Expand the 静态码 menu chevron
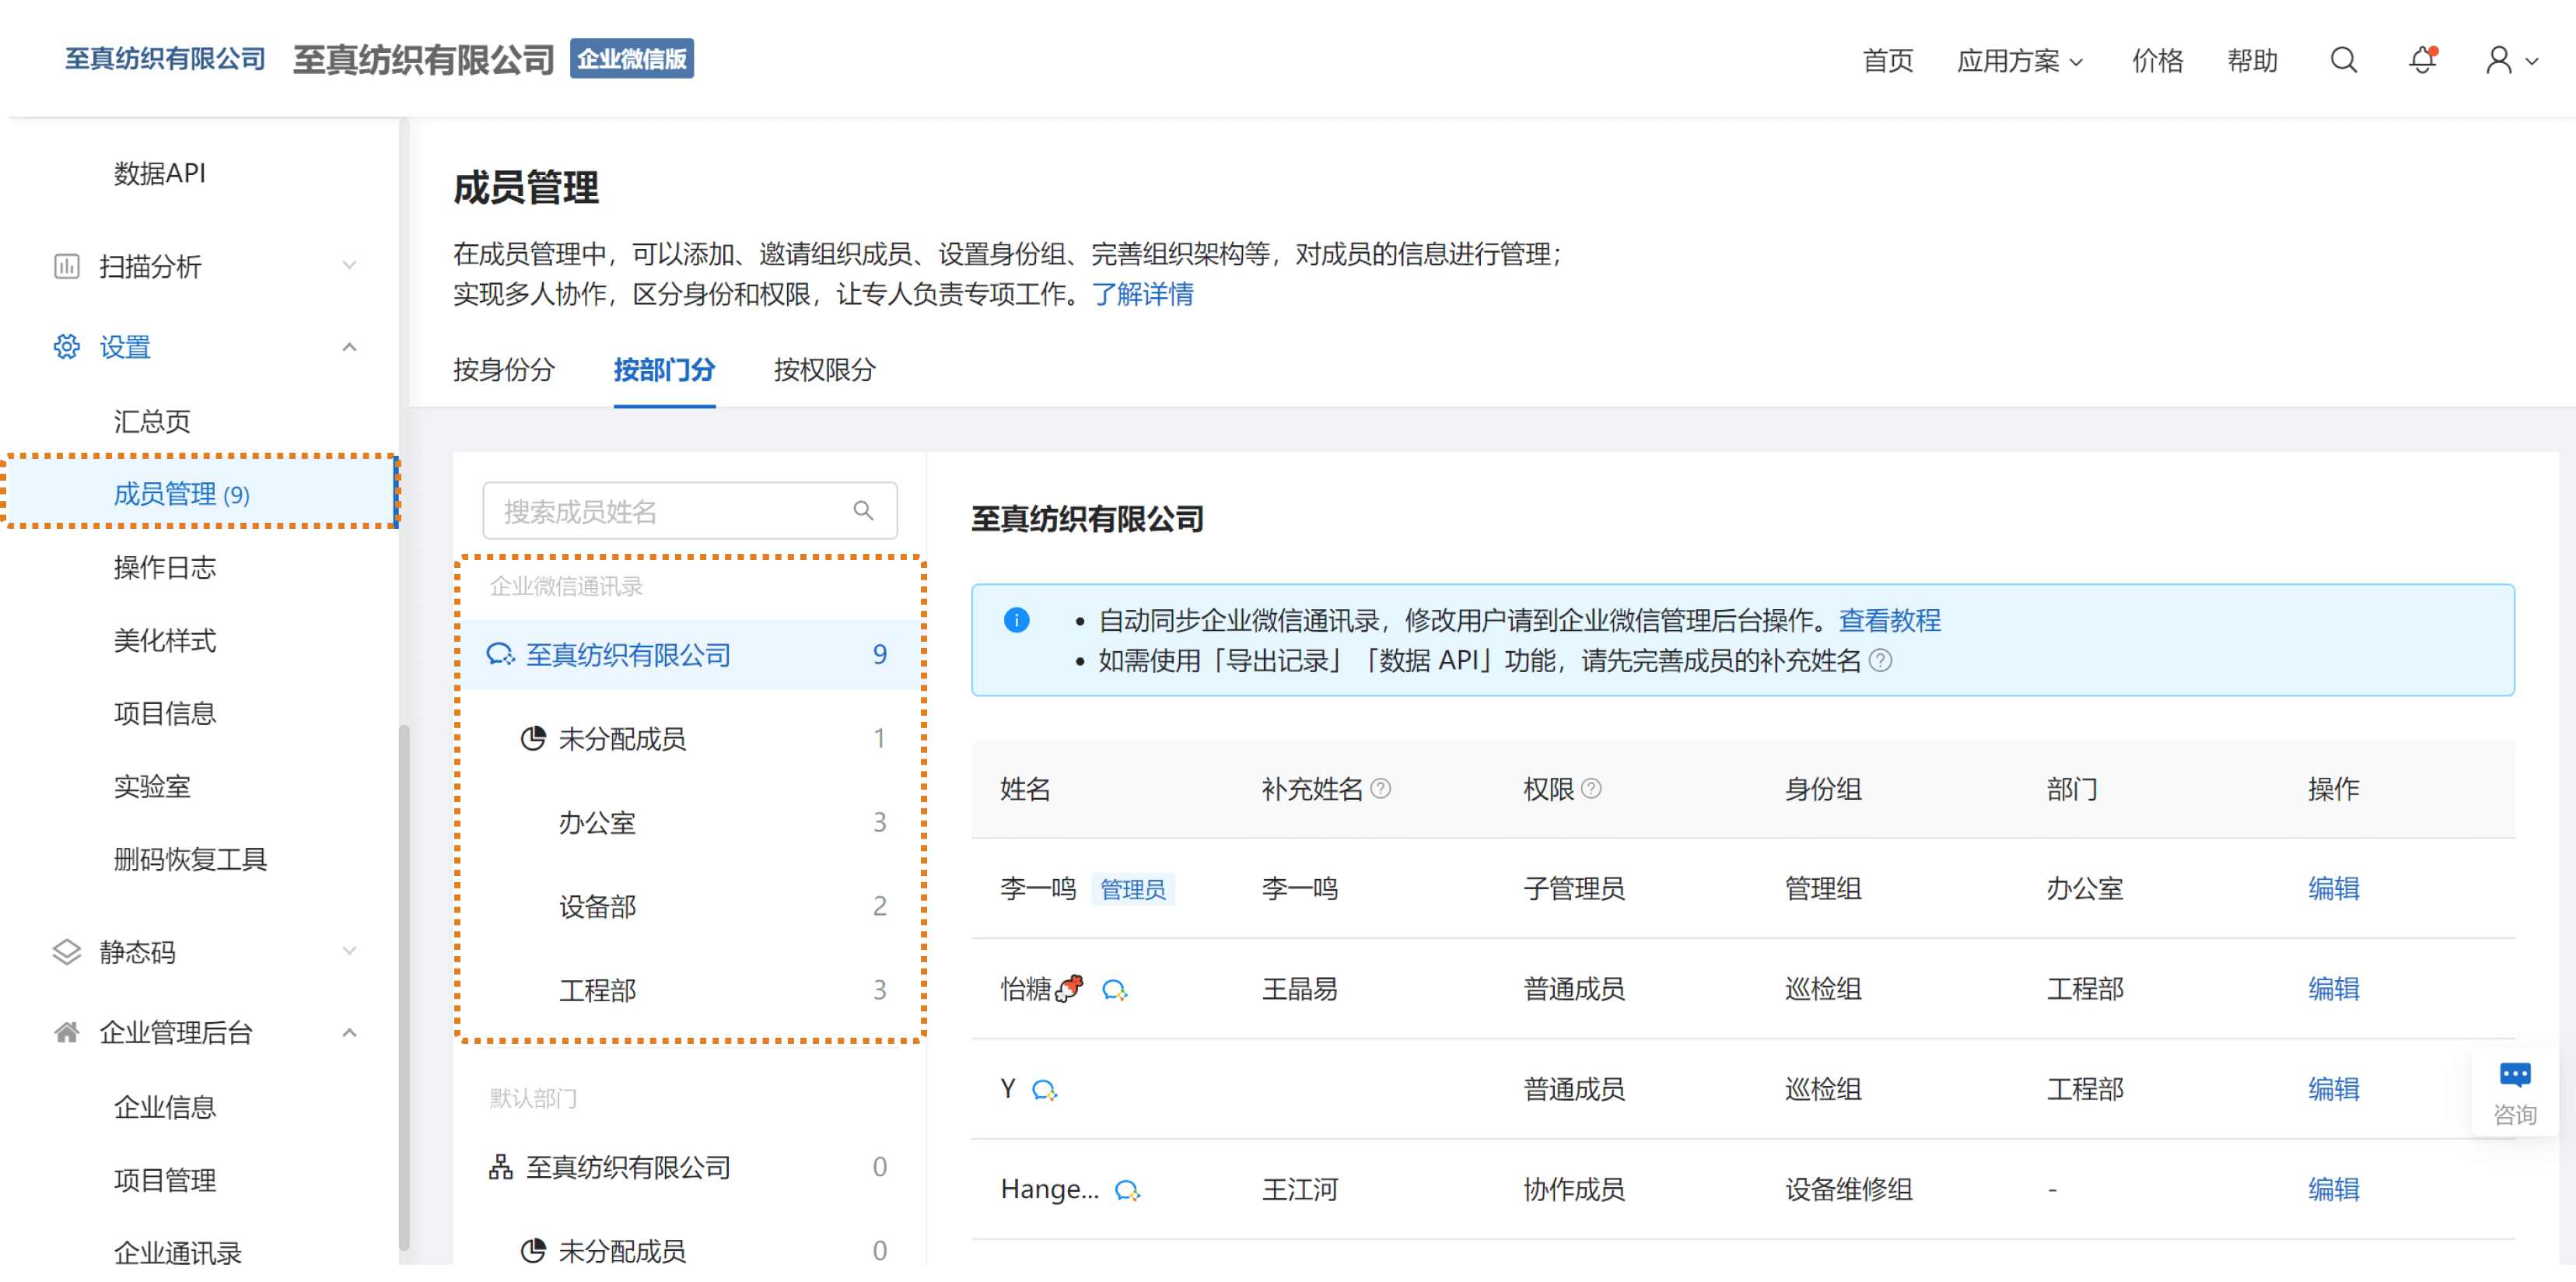 349,951
